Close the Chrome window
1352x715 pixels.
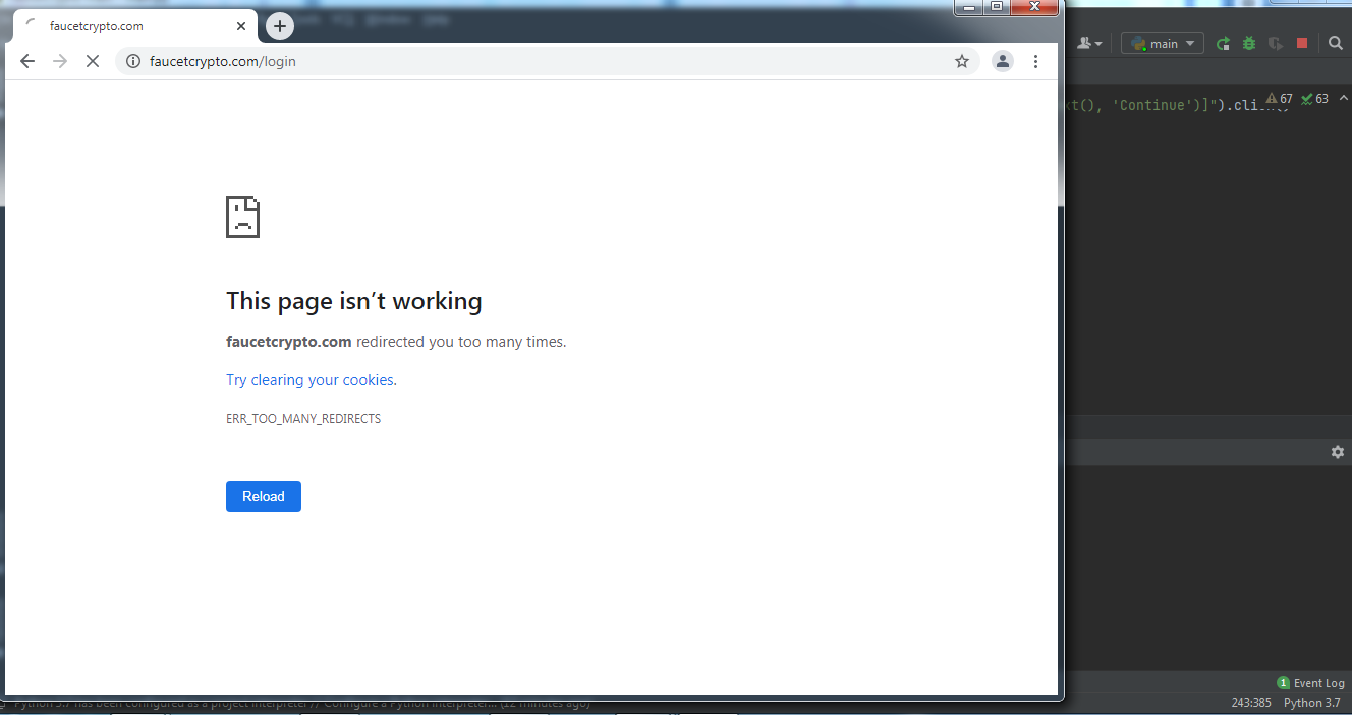(x=1035, y=7)
